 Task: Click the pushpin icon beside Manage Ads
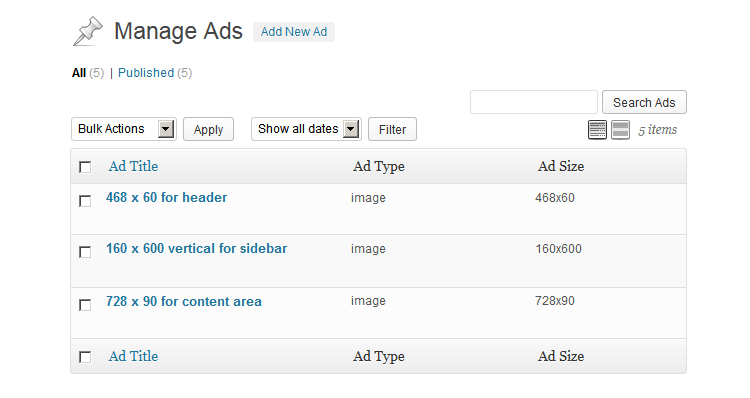(88, 32)
